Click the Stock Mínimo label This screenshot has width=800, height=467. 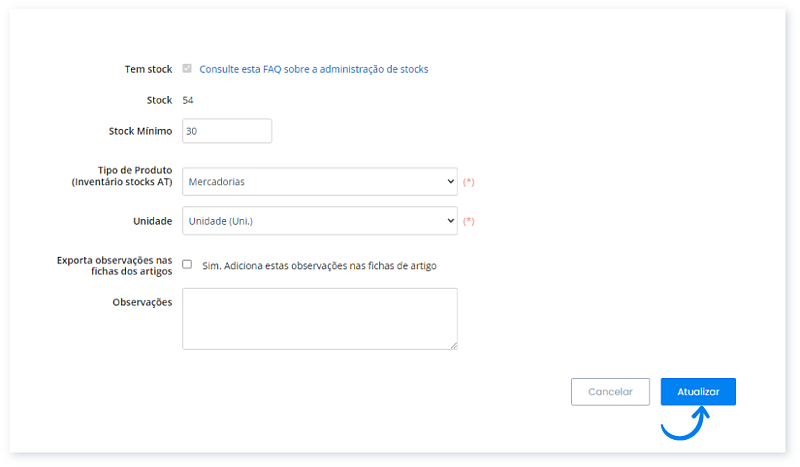tap(140, 131)
